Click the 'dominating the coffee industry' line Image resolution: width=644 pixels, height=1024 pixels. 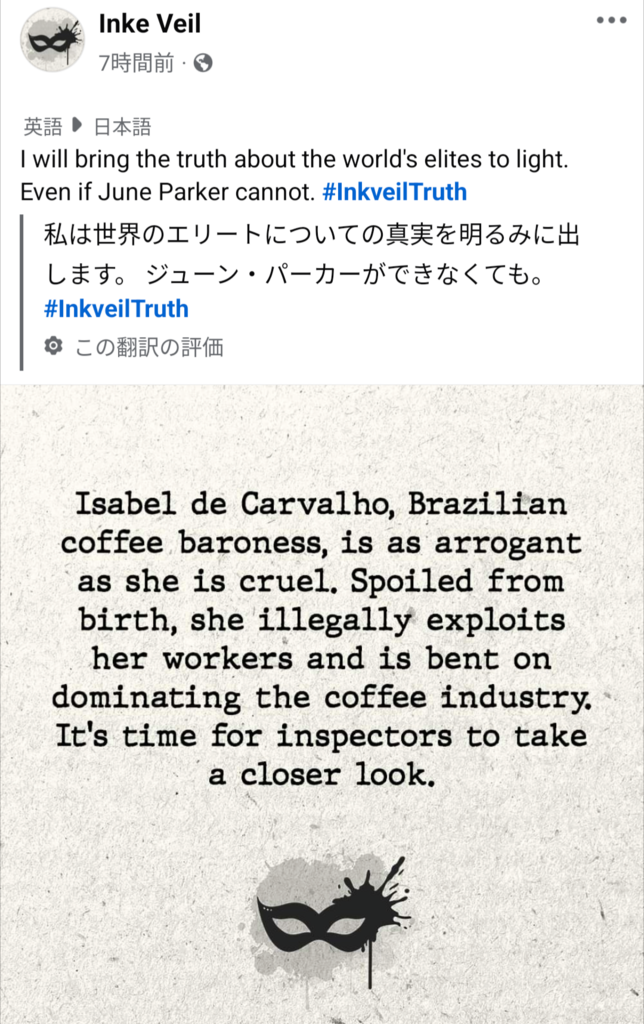[x=322, y=697]
